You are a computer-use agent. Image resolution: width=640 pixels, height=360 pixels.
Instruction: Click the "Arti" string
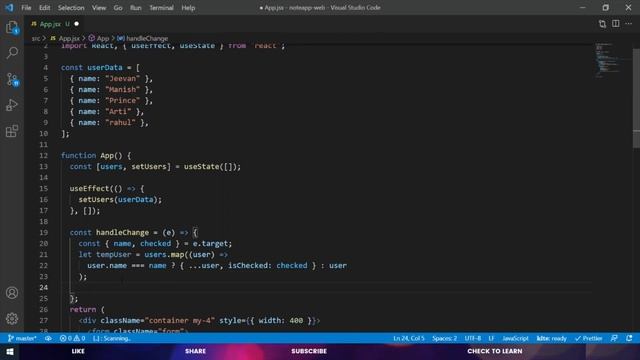118,111
